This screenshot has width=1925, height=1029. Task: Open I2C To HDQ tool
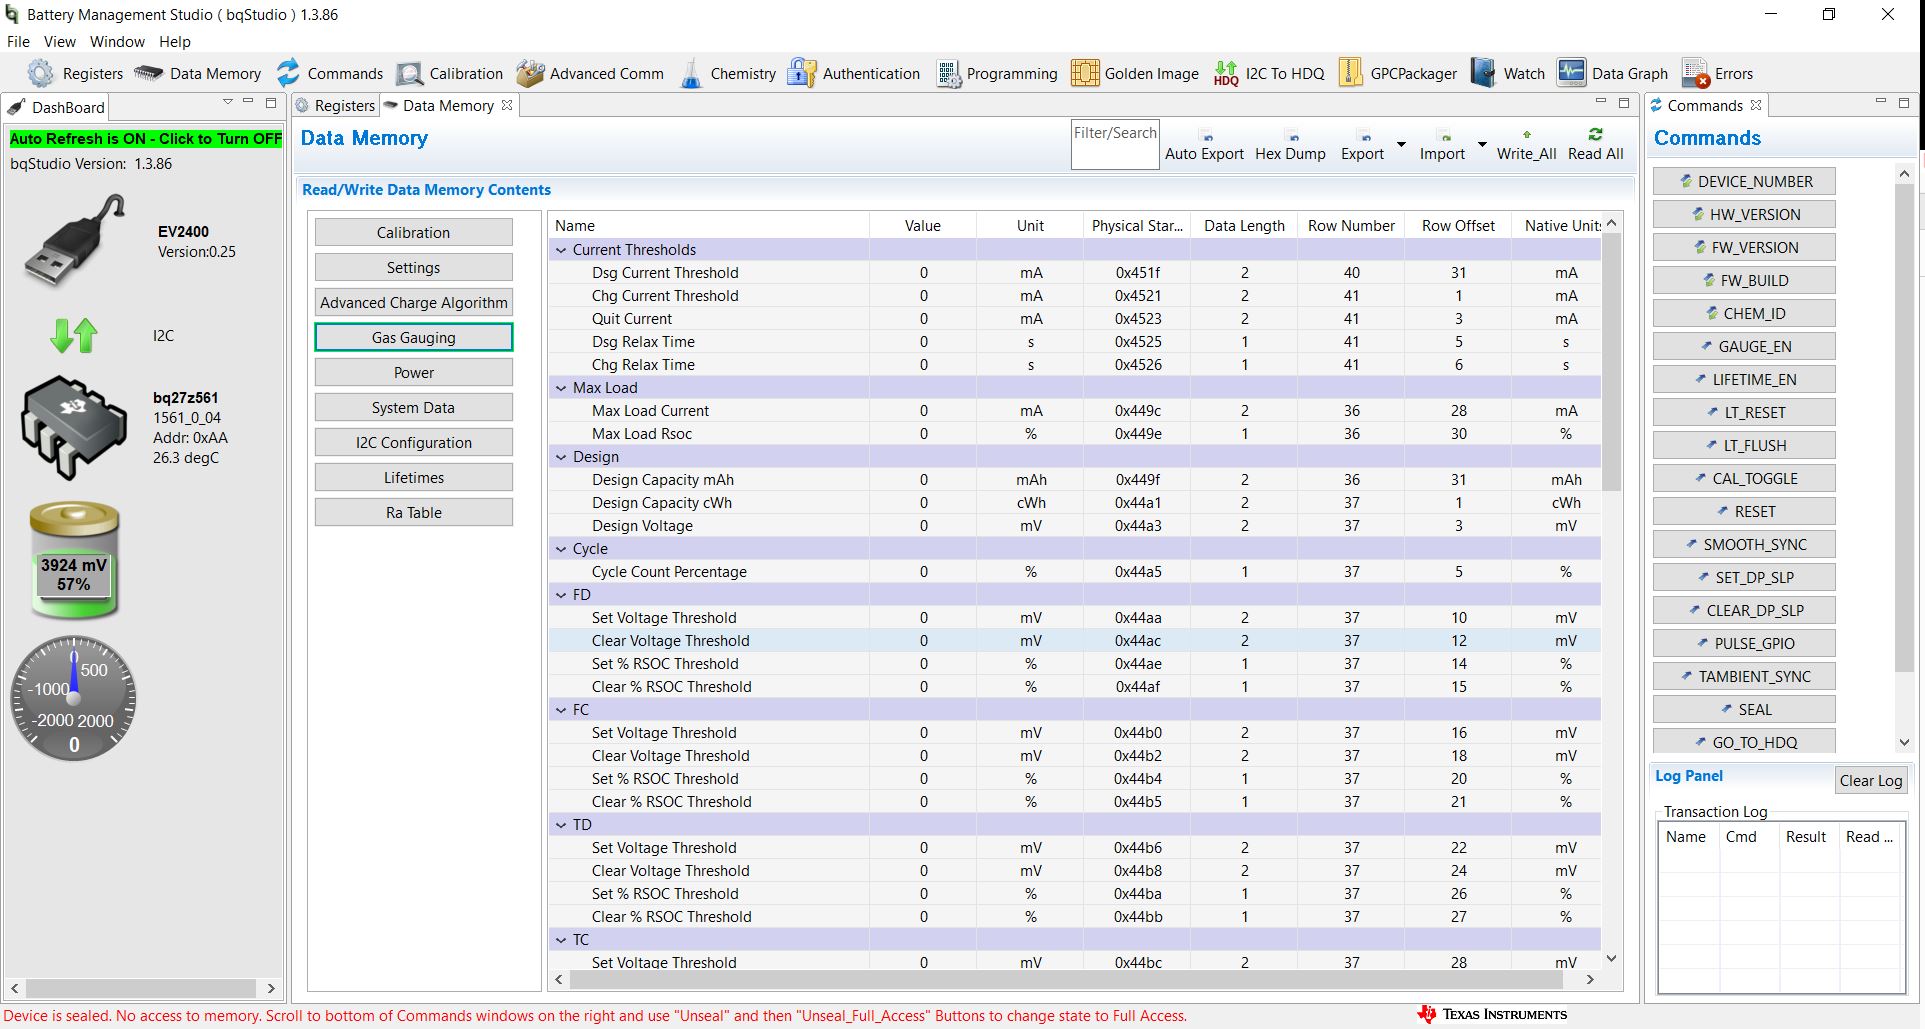[x=1226, y=74]
